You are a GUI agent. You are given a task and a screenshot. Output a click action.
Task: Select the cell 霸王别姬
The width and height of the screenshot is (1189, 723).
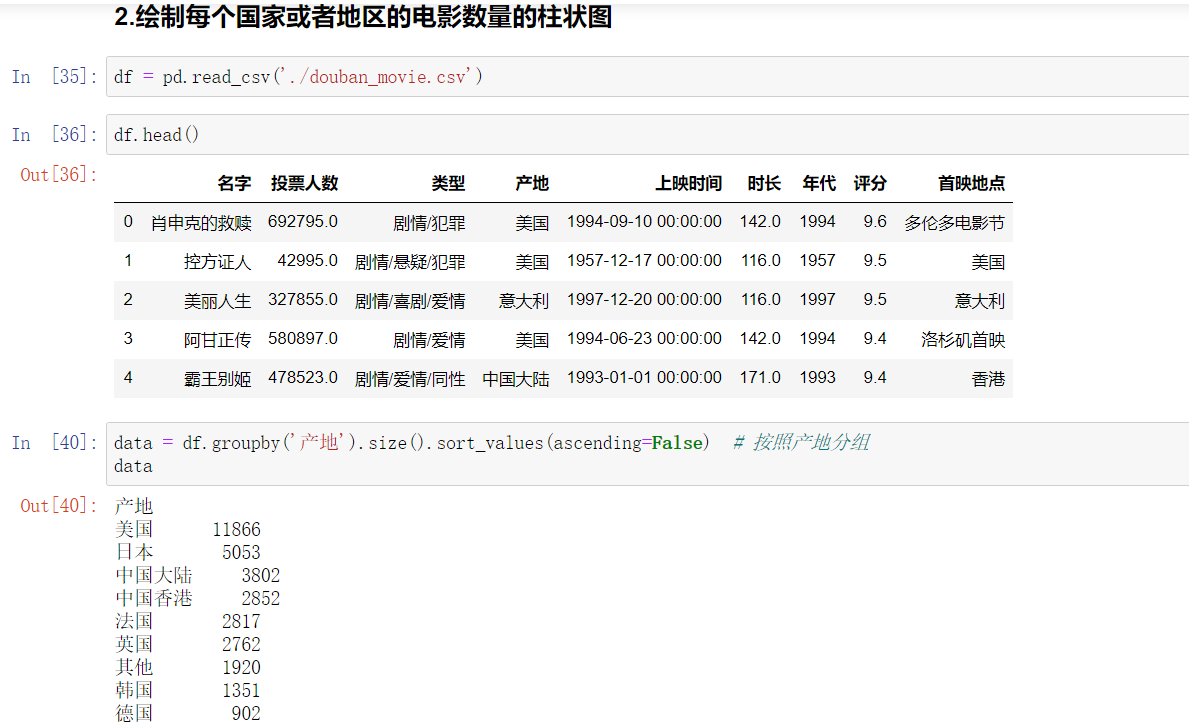click(x=217, y=379)
